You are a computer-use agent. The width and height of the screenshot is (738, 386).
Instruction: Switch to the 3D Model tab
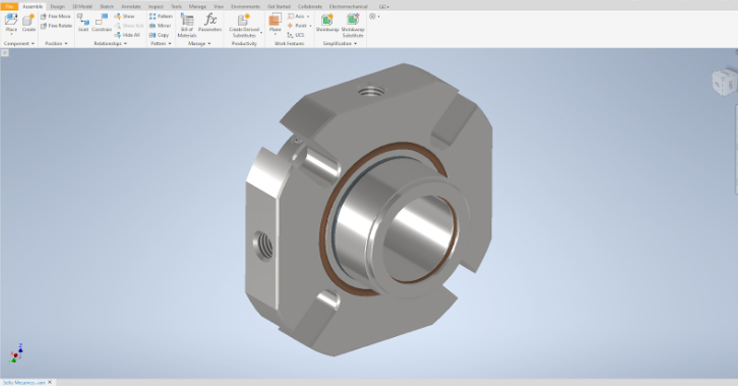coord(82,7)
